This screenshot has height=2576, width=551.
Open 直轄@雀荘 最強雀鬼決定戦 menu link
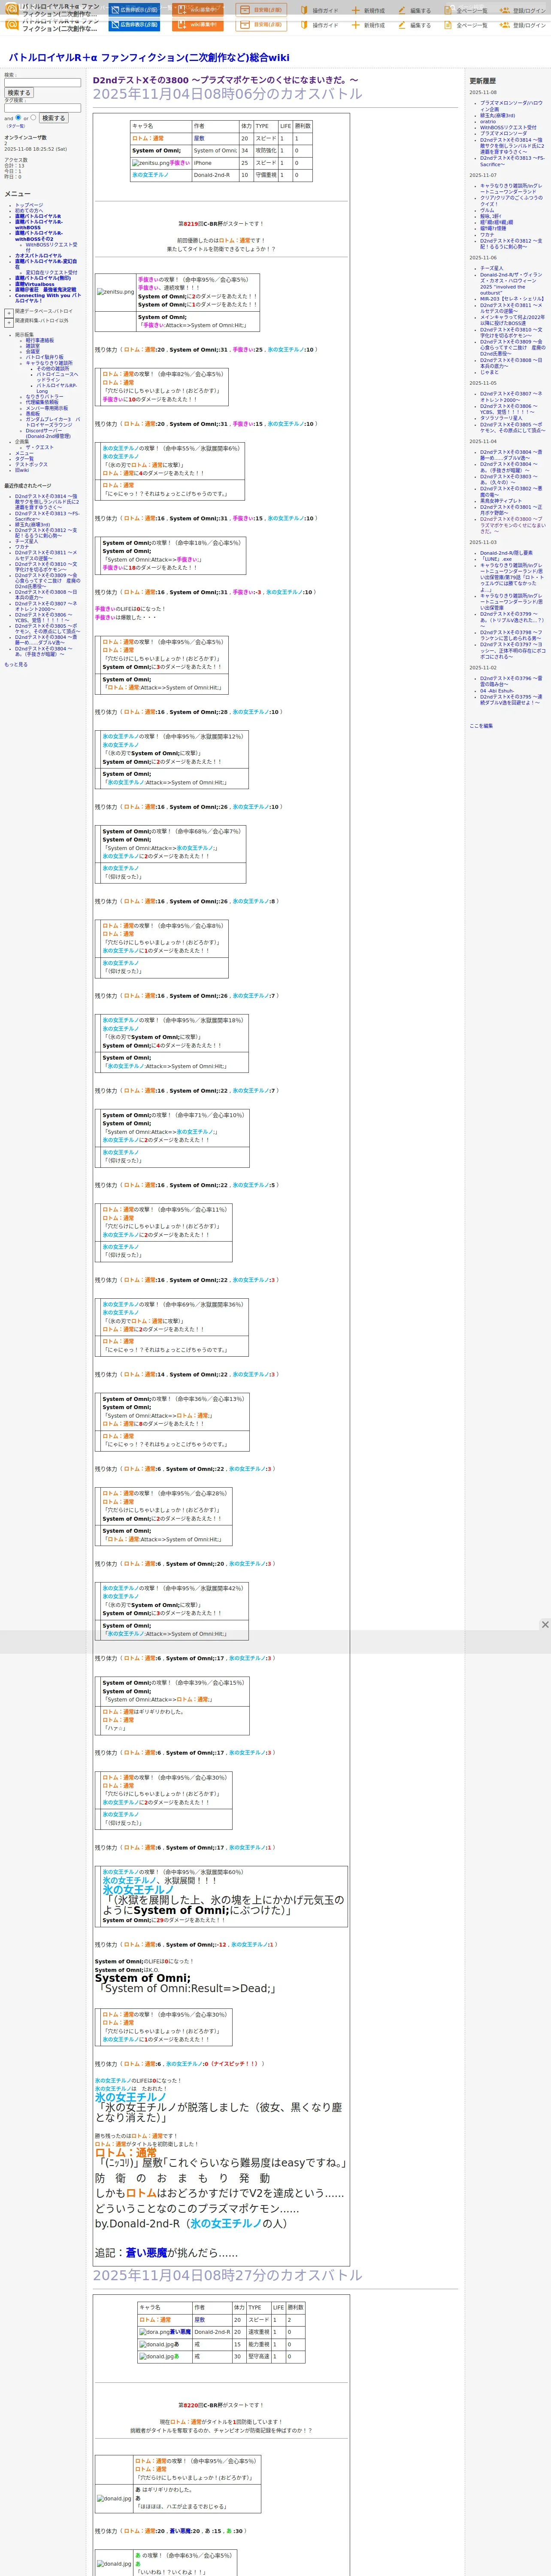pyautogui.click(x=45, y=290)
